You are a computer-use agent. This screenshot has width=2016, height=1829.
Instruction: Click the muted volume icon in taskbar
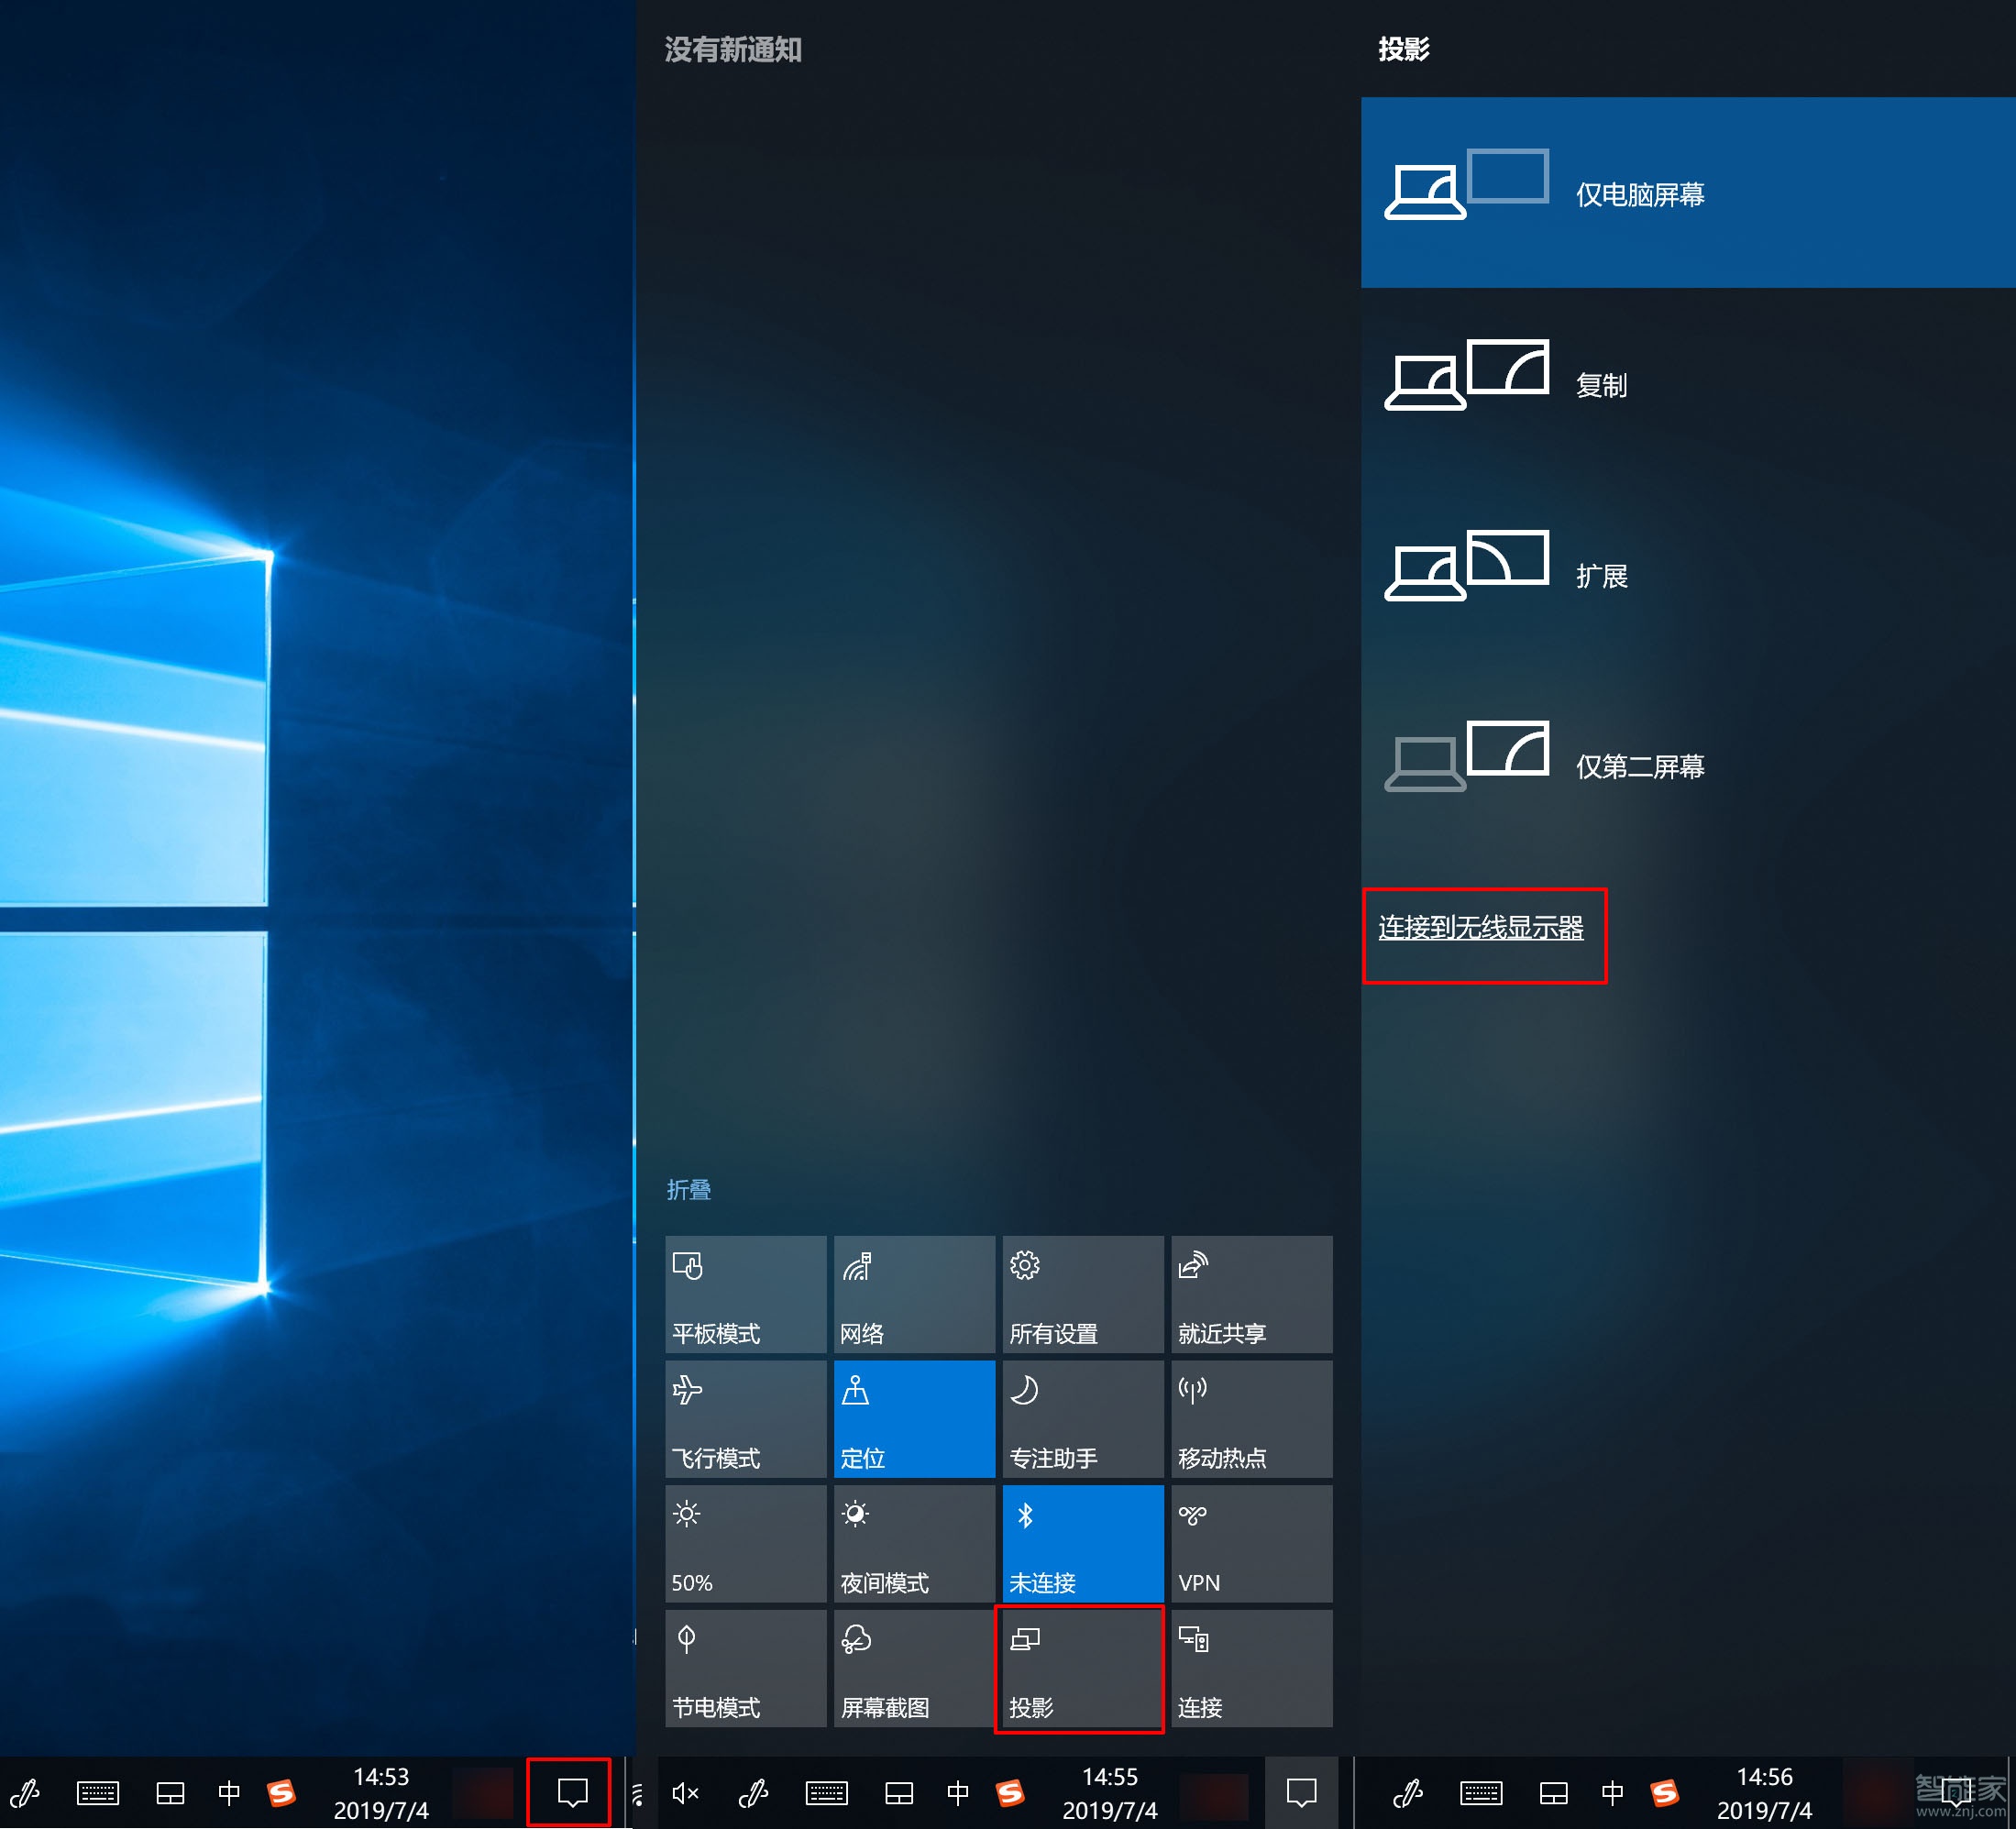click(685, 1793)
